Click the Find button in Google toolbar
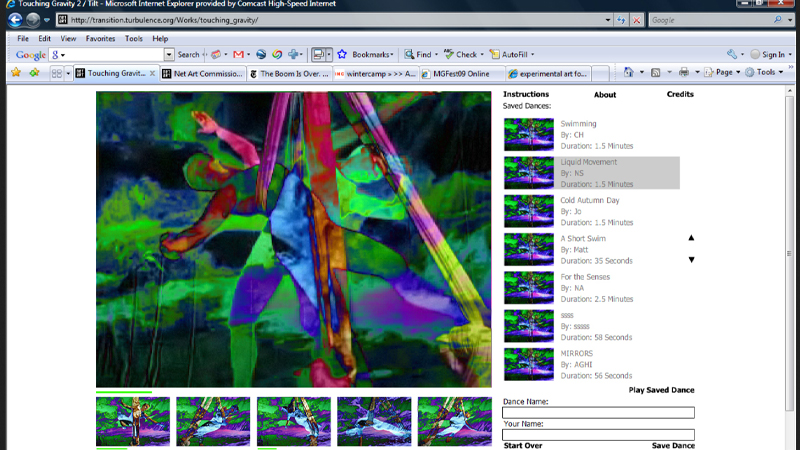 pos(418,54)
